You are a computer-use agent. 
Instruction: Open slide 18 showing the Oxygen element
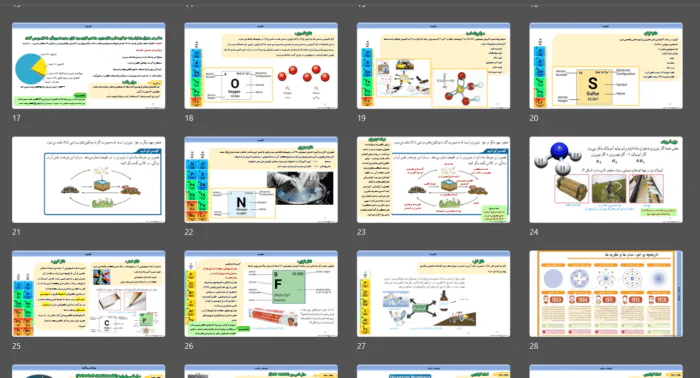(x=261, y=66)
